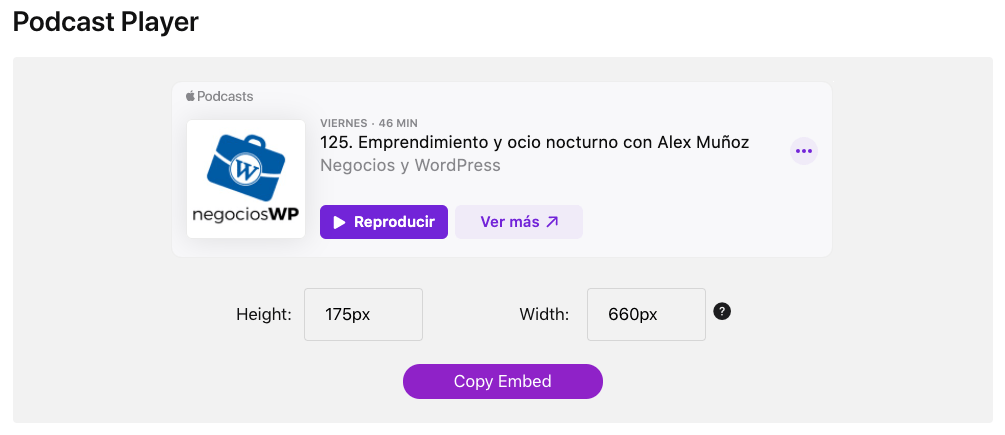This screenshot has width=1005, height=435.
Task: Click the question mark help icon
Action: tap(722, 311)
